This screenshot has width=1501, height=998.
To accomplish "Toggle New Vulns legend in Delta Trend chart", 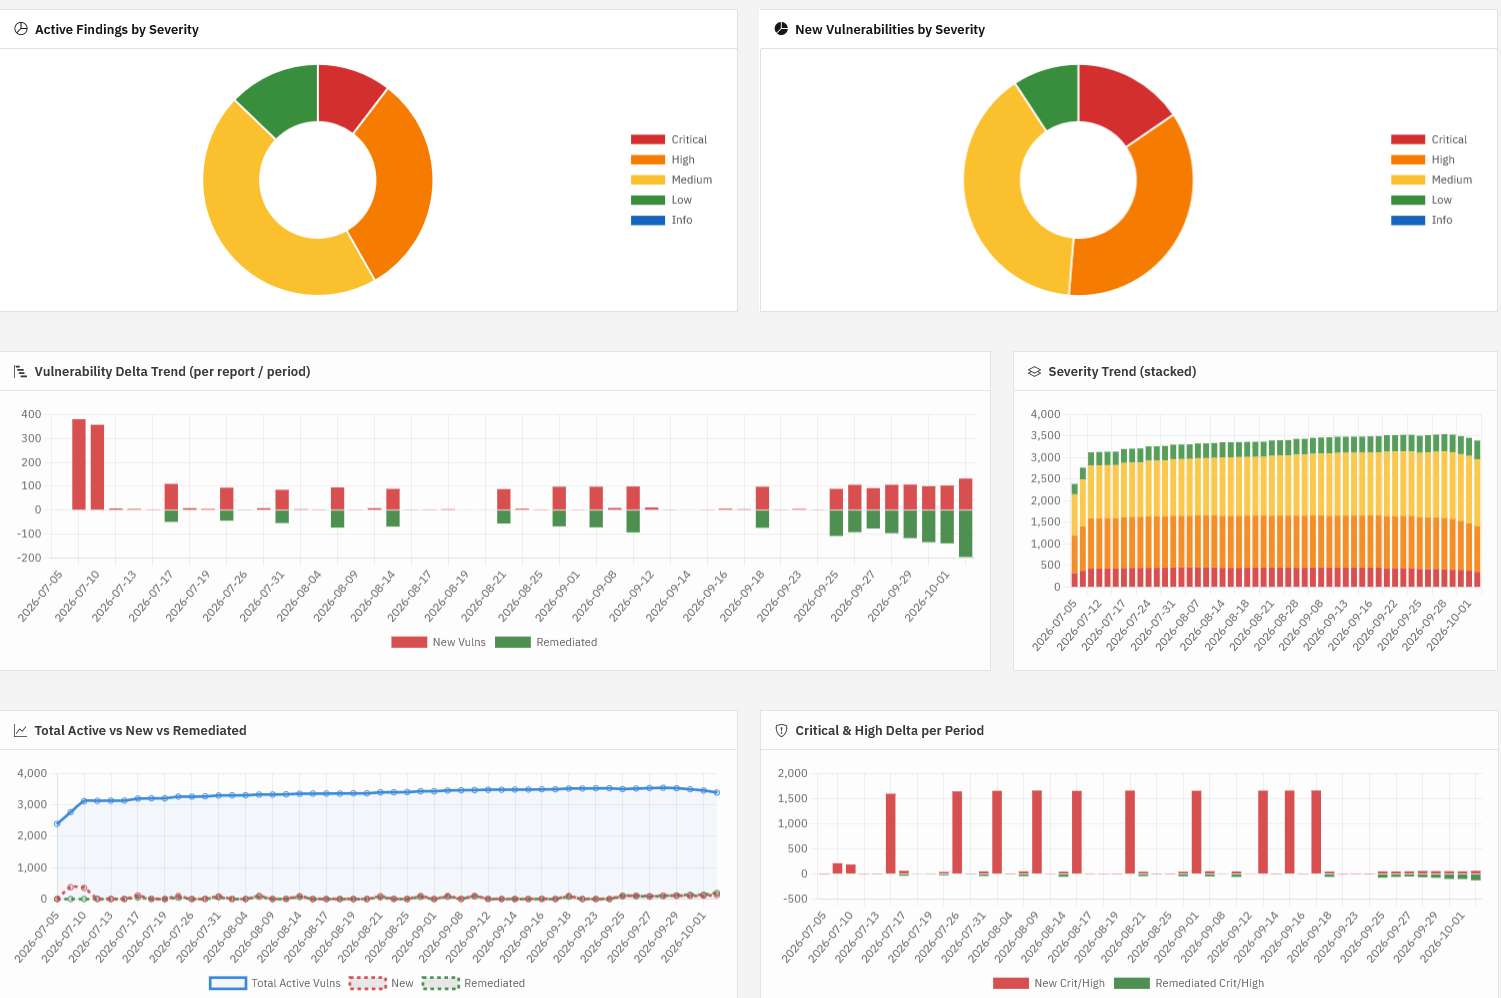I will [x=438, y=642].
